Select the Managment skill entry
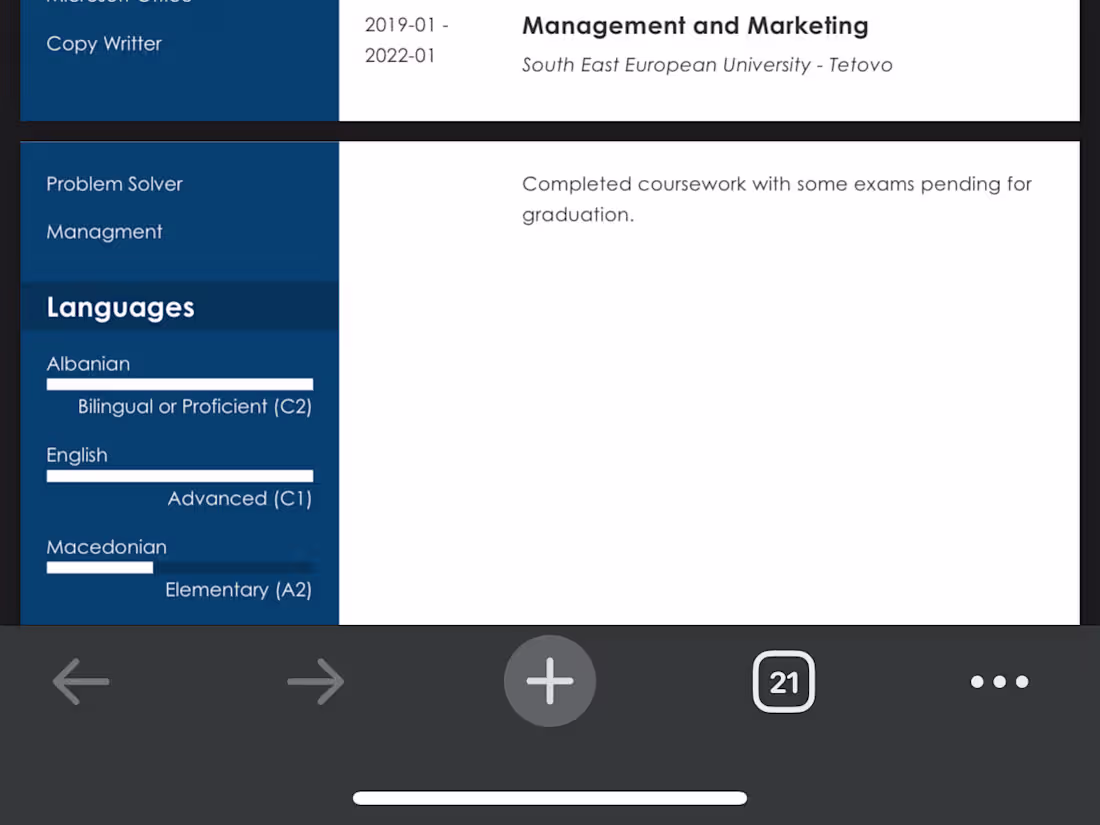1100x825 pixels. click(105, 232)
